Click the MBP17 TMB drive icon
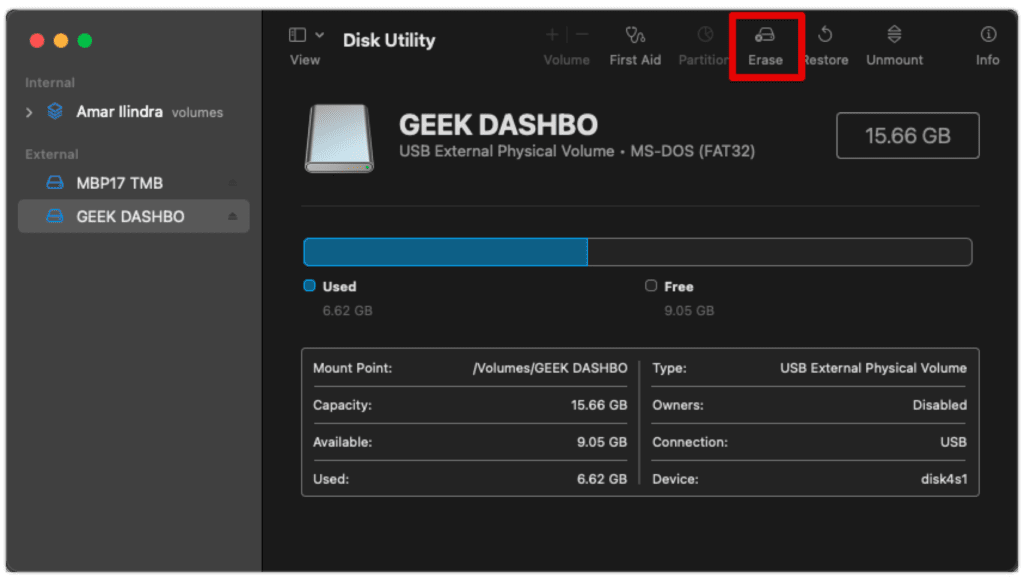1024x578 pixels. click(x=55, y=183)
